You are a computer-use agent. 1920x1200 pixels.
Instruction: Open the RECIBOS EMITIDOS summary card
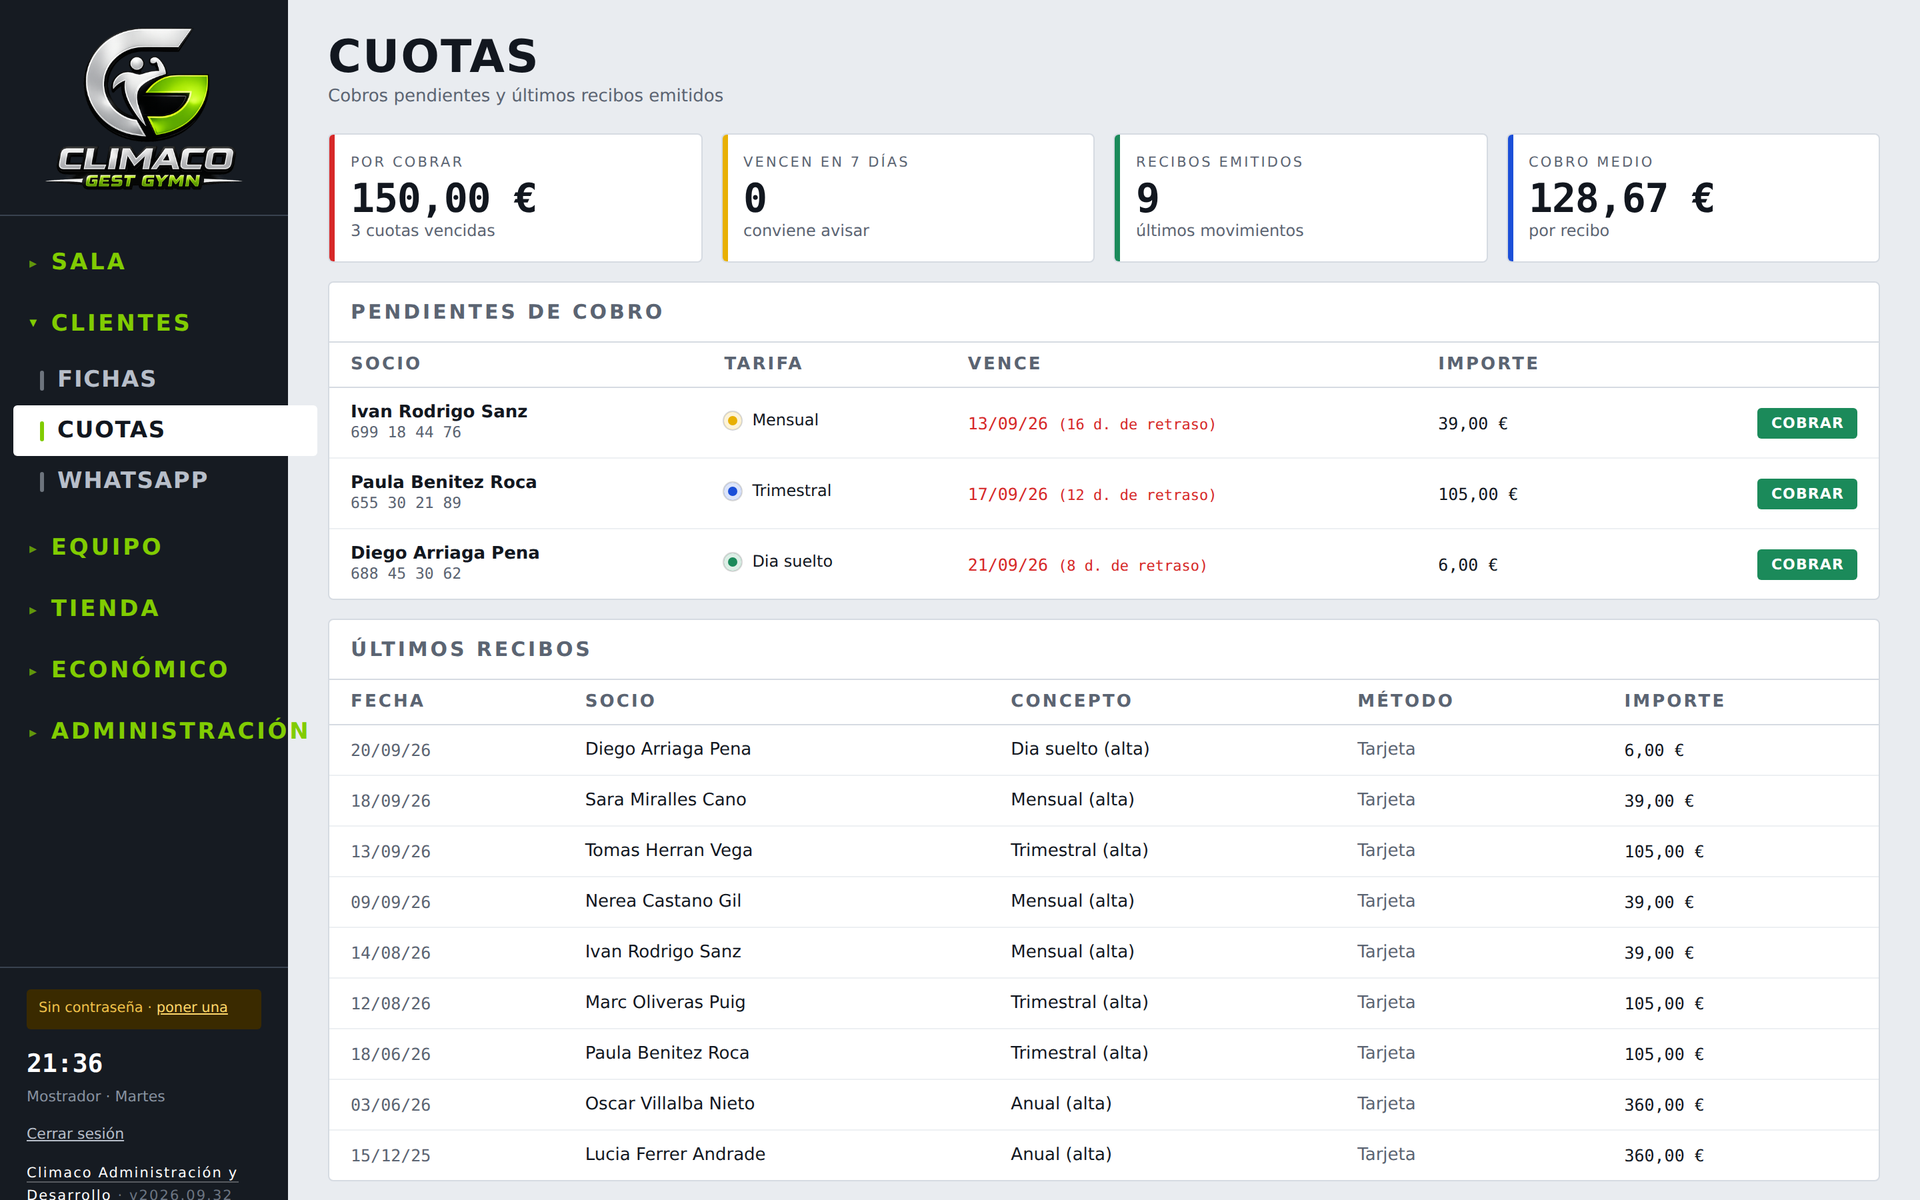(1301, 198)
